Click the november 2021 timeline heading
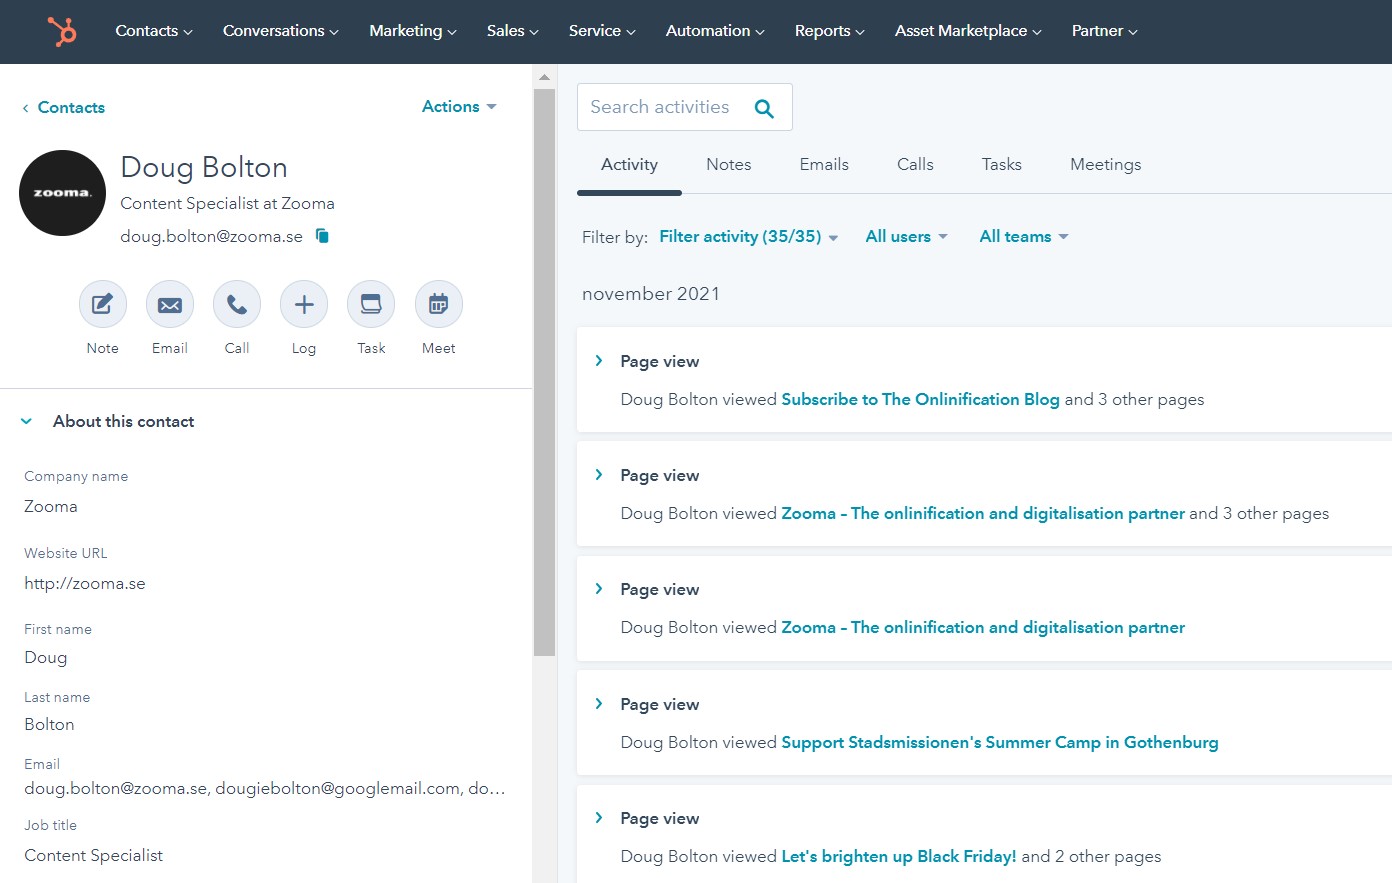Screen dimensions: 1392x883 (x=651, y=293)
